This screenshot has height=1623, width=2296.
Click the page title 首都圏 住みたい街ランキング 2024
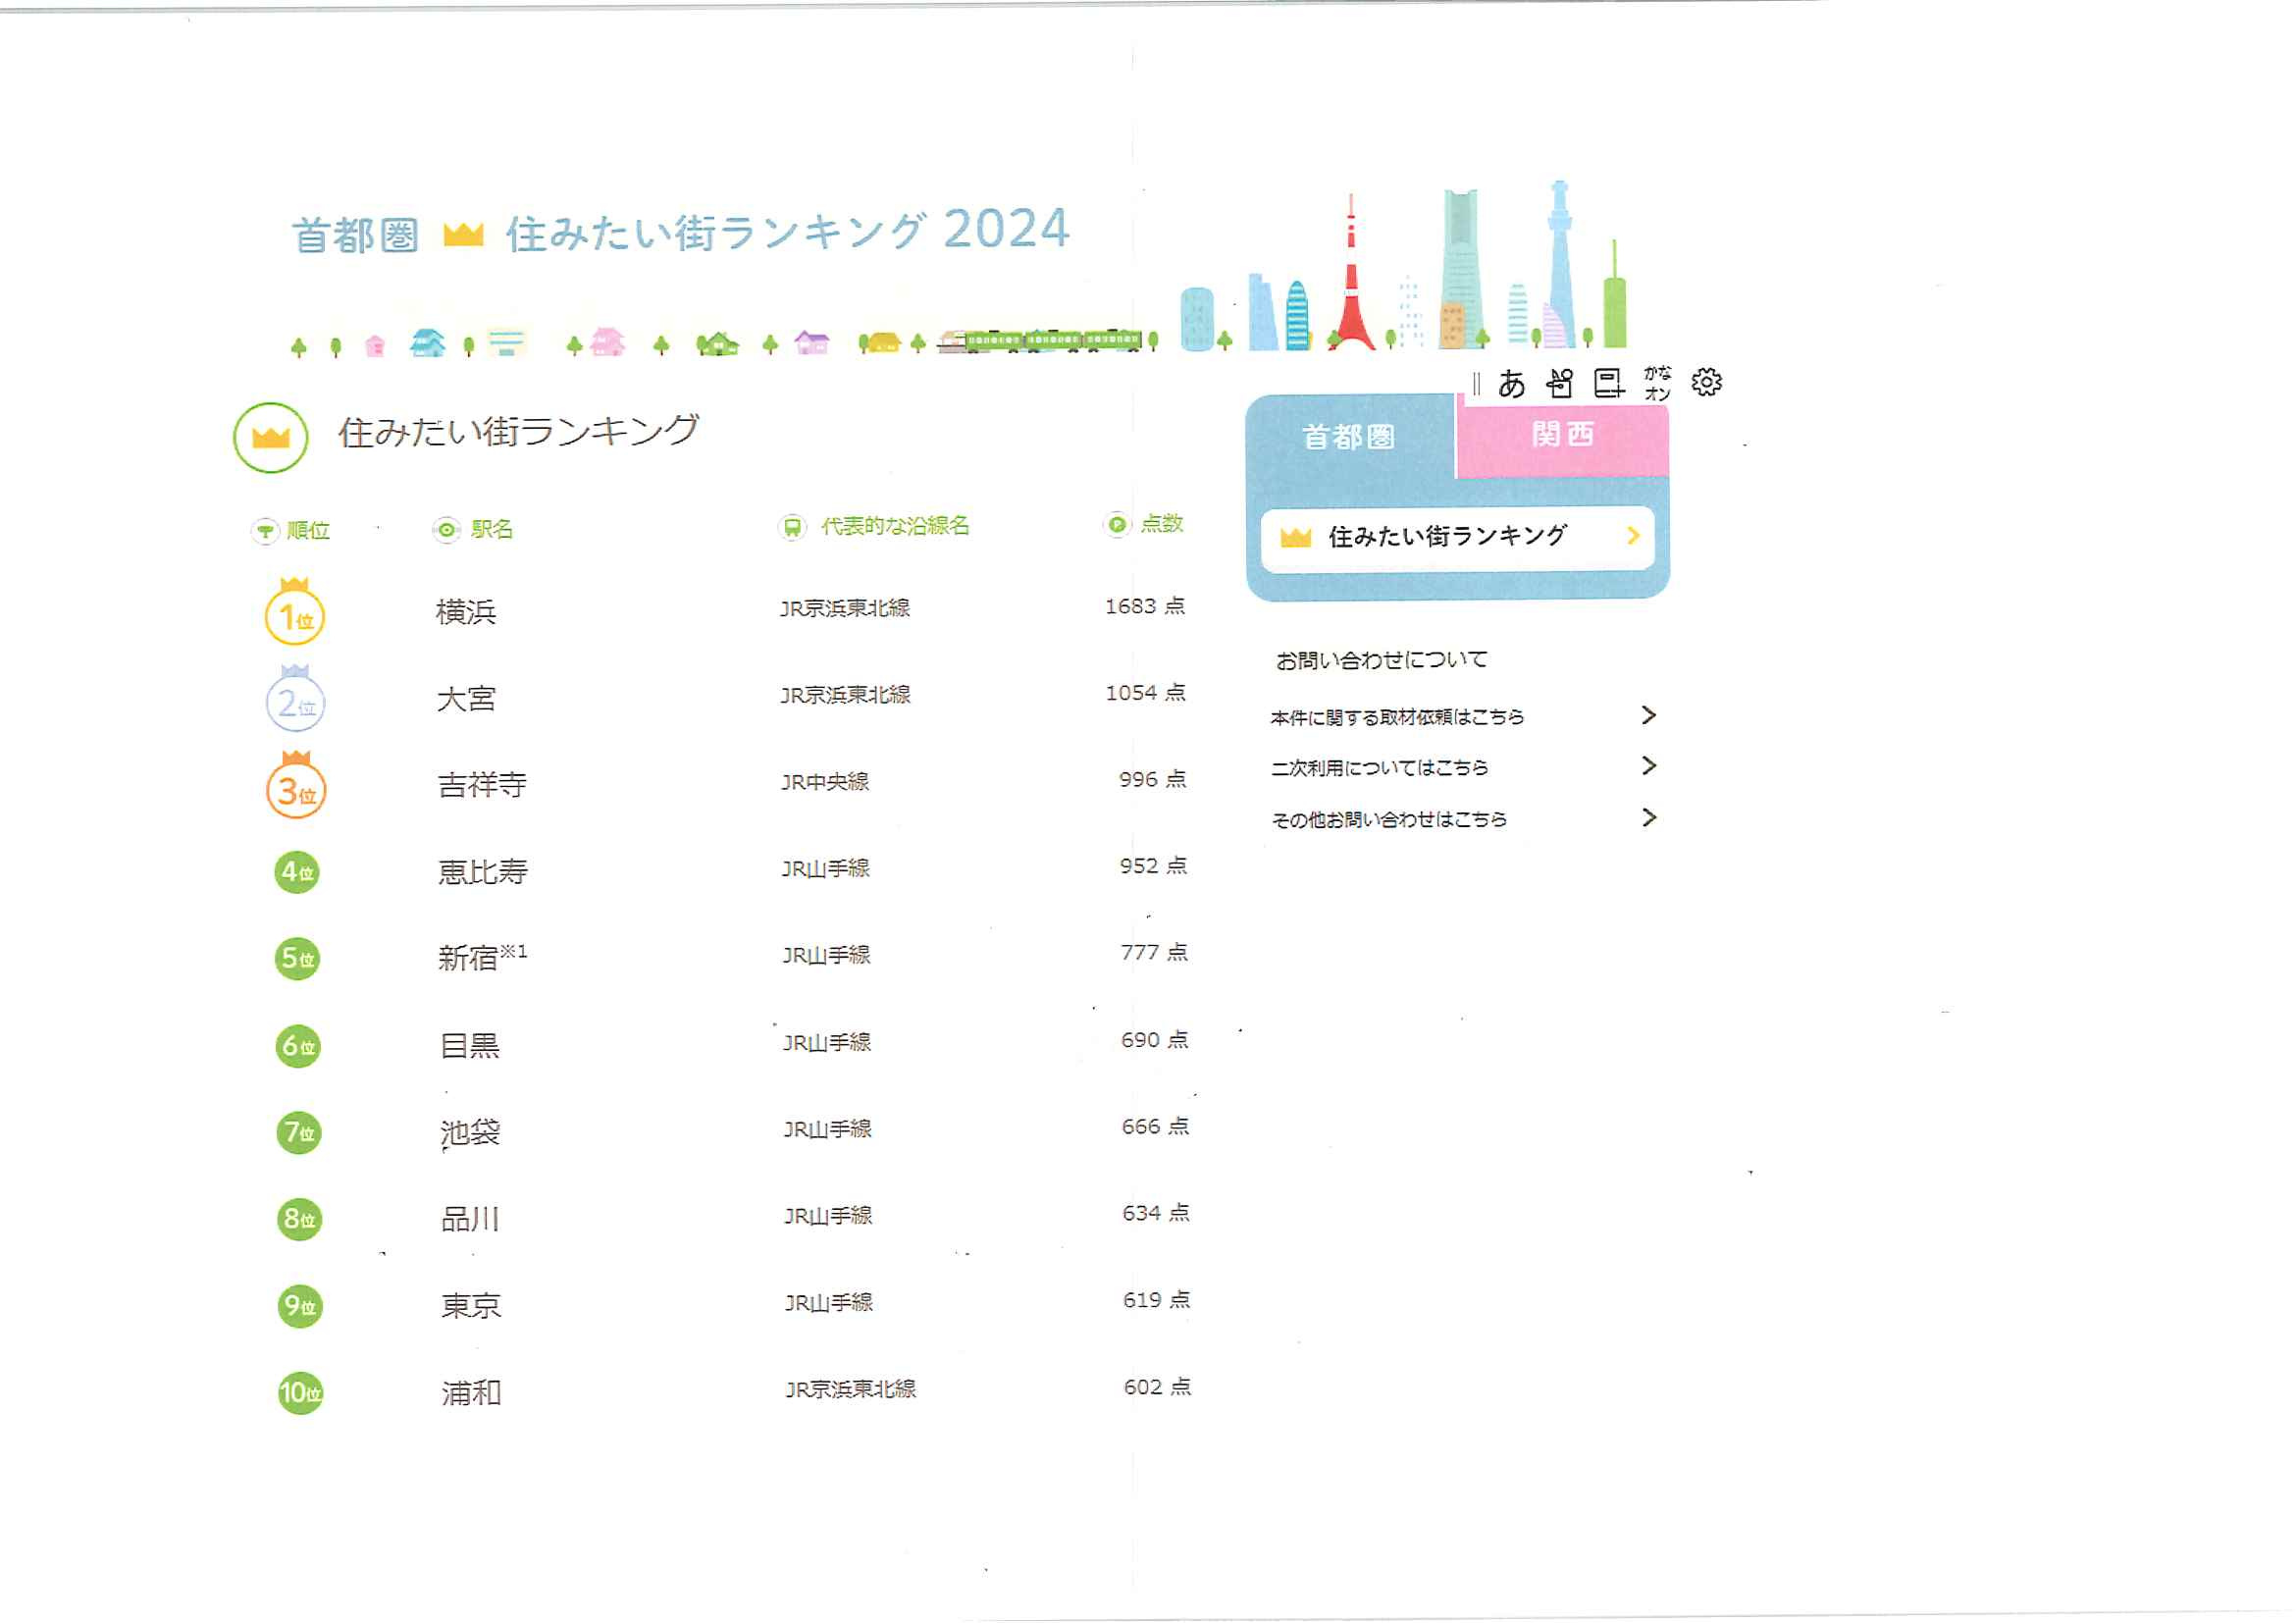coord(681,232)
